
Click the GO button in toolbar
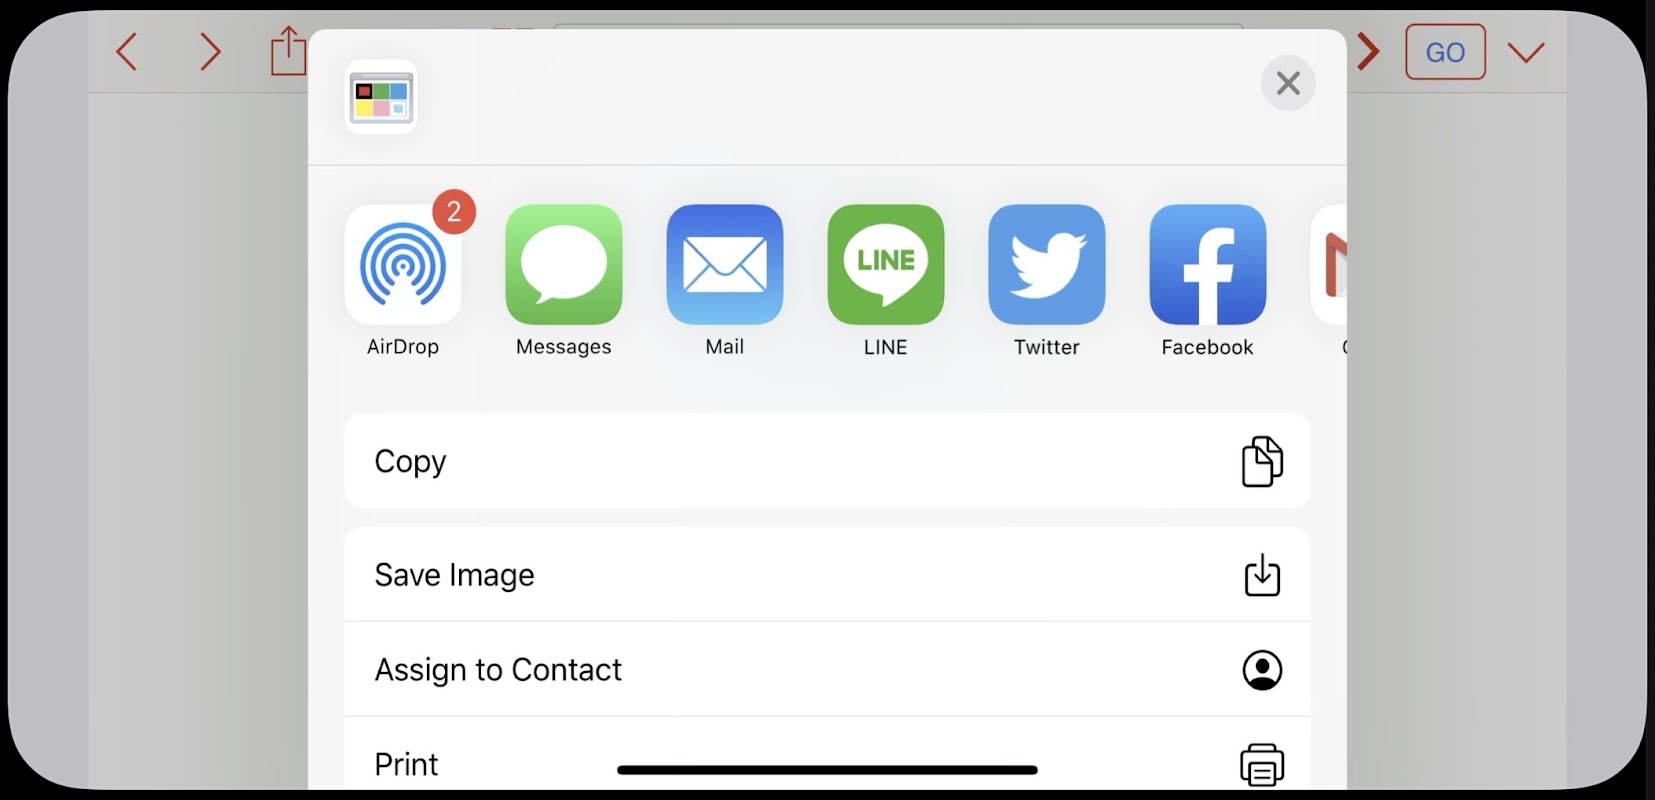pyautogui.click(x=1445, y=52)
